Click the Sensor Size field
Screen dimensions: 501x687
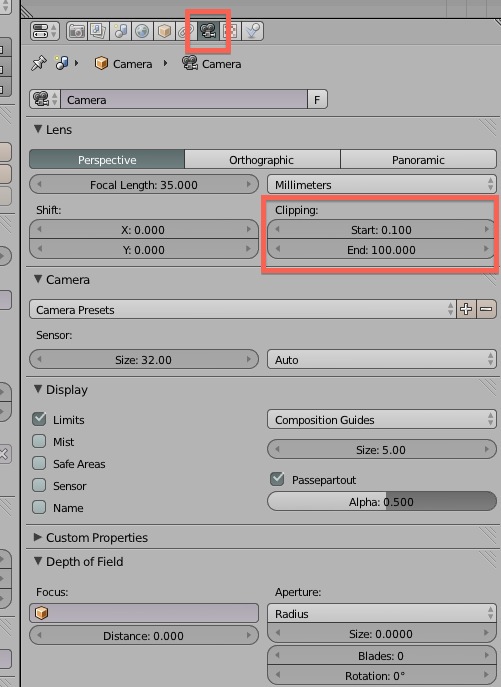[x=144, y=360]
